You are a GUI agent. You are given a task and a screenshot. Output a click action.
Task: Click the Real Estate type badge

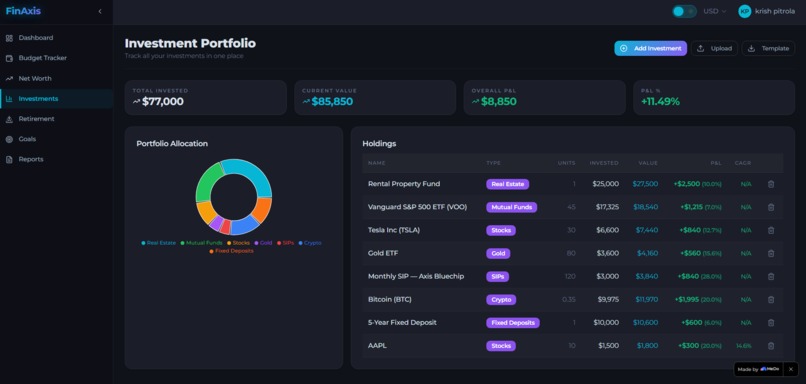pyautogui.click(x=507, y=184)
